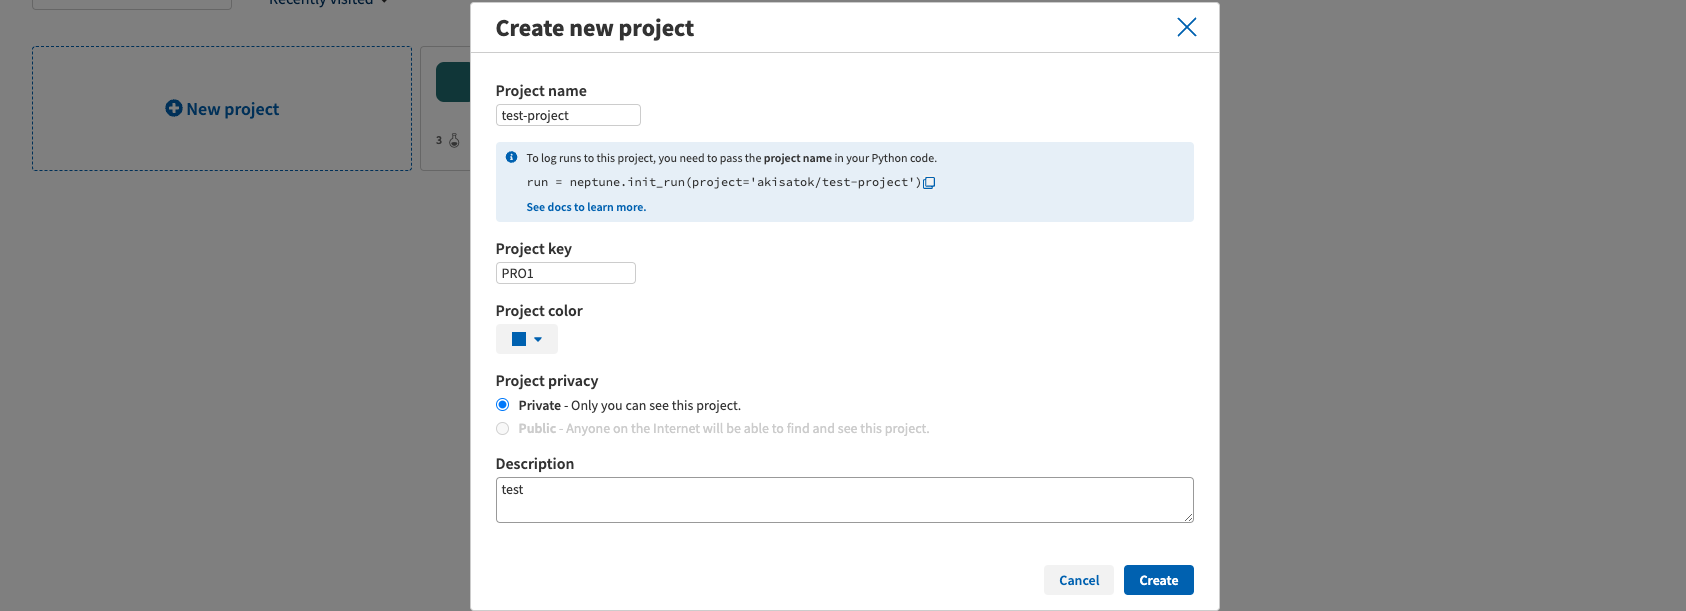
Task: Copy the neptune.init_run code snippet
Action: pyautogui.click(x=929, y=183)
